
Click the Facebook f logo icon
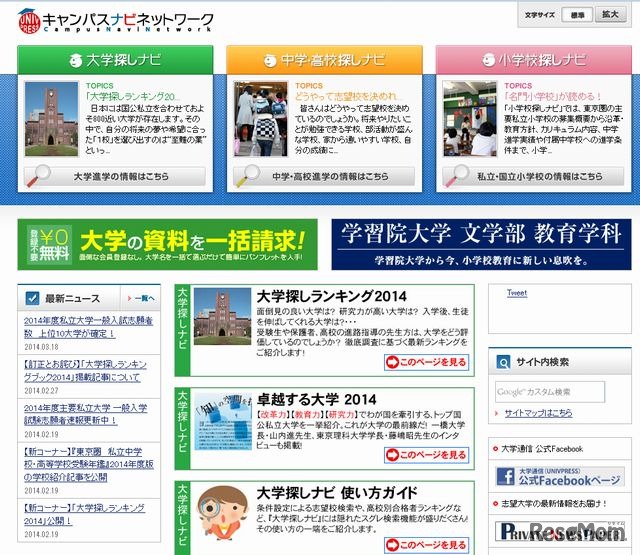coord(506,476)
